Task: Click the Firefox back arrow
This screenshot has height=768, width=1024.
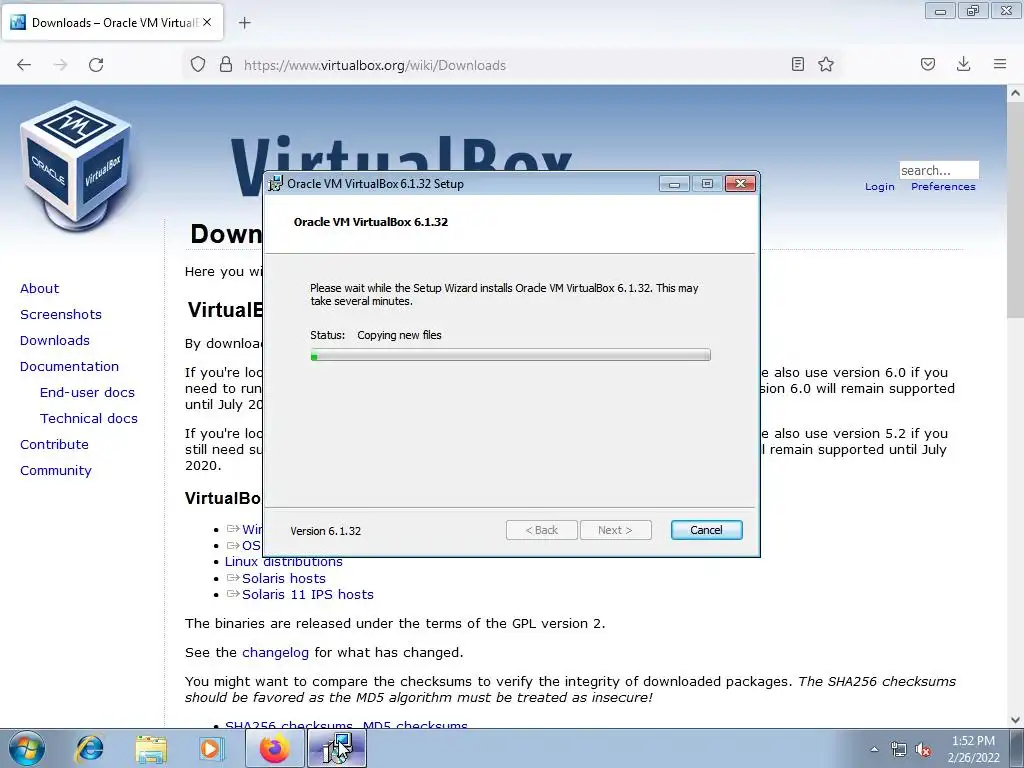Action: coord(24,65)
